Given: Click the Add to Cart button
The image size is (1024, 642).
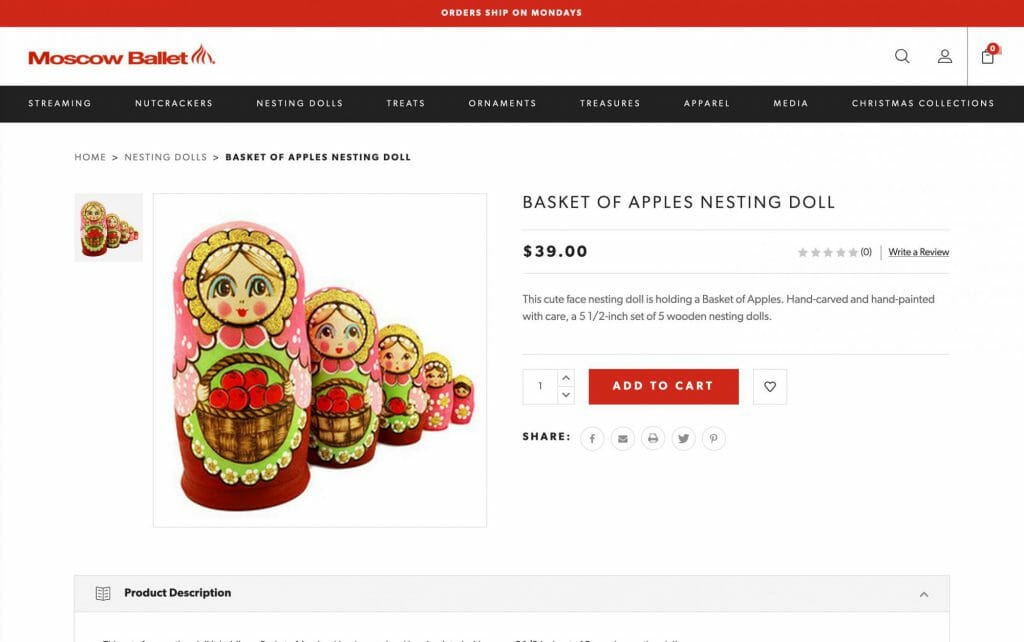Looking at the screenshot, I should [x=664, y=387].
